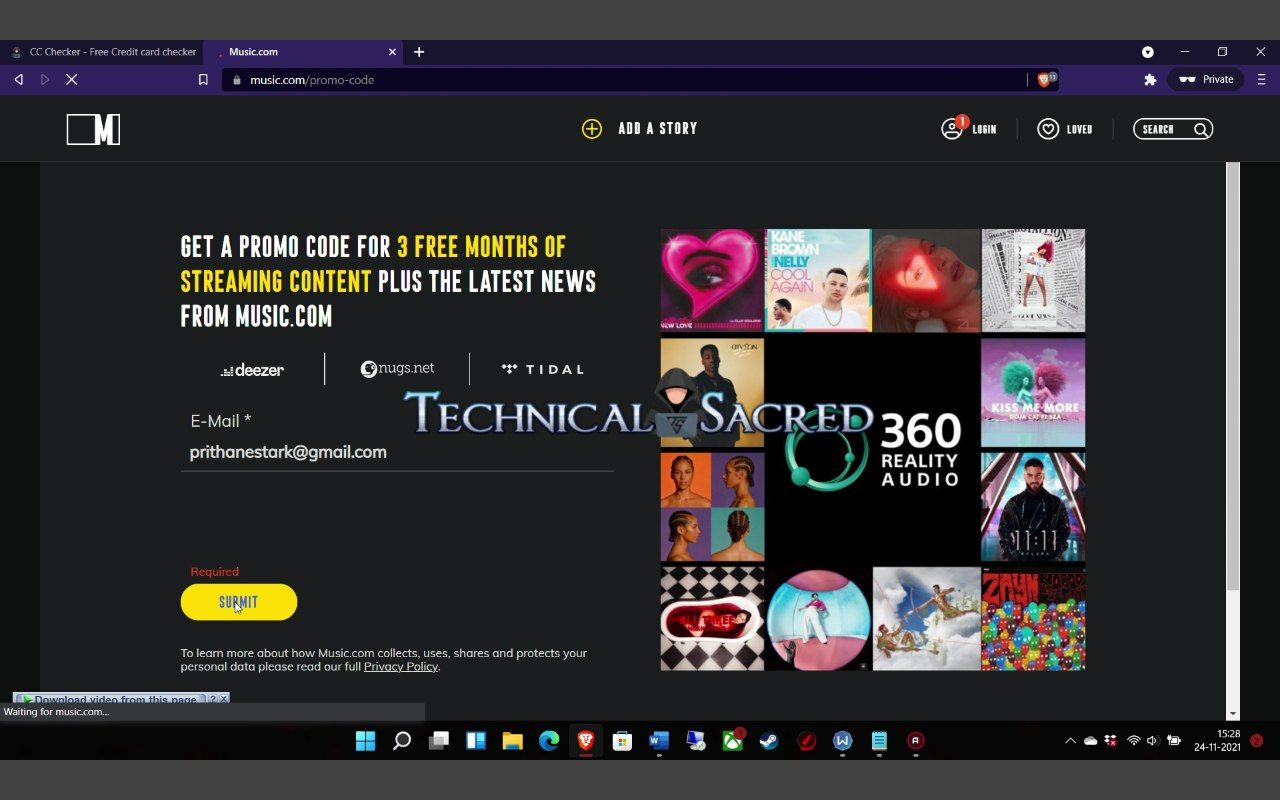The height and width of the screenshot is (800, 1280).
Task: Click the page vertical scrollbar
Action: 1233,375
